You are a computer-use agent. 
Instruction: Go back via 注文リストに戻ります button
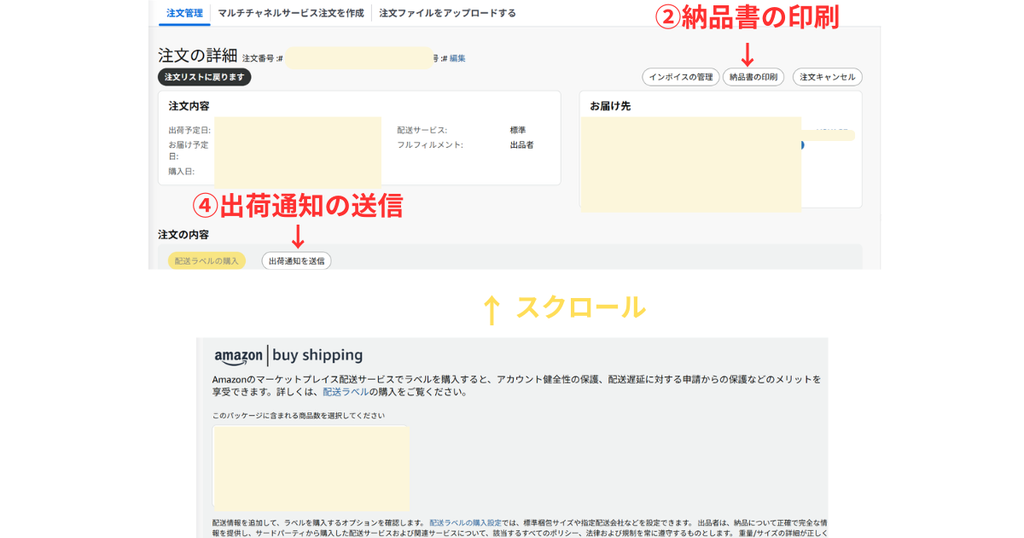[204, 77]
